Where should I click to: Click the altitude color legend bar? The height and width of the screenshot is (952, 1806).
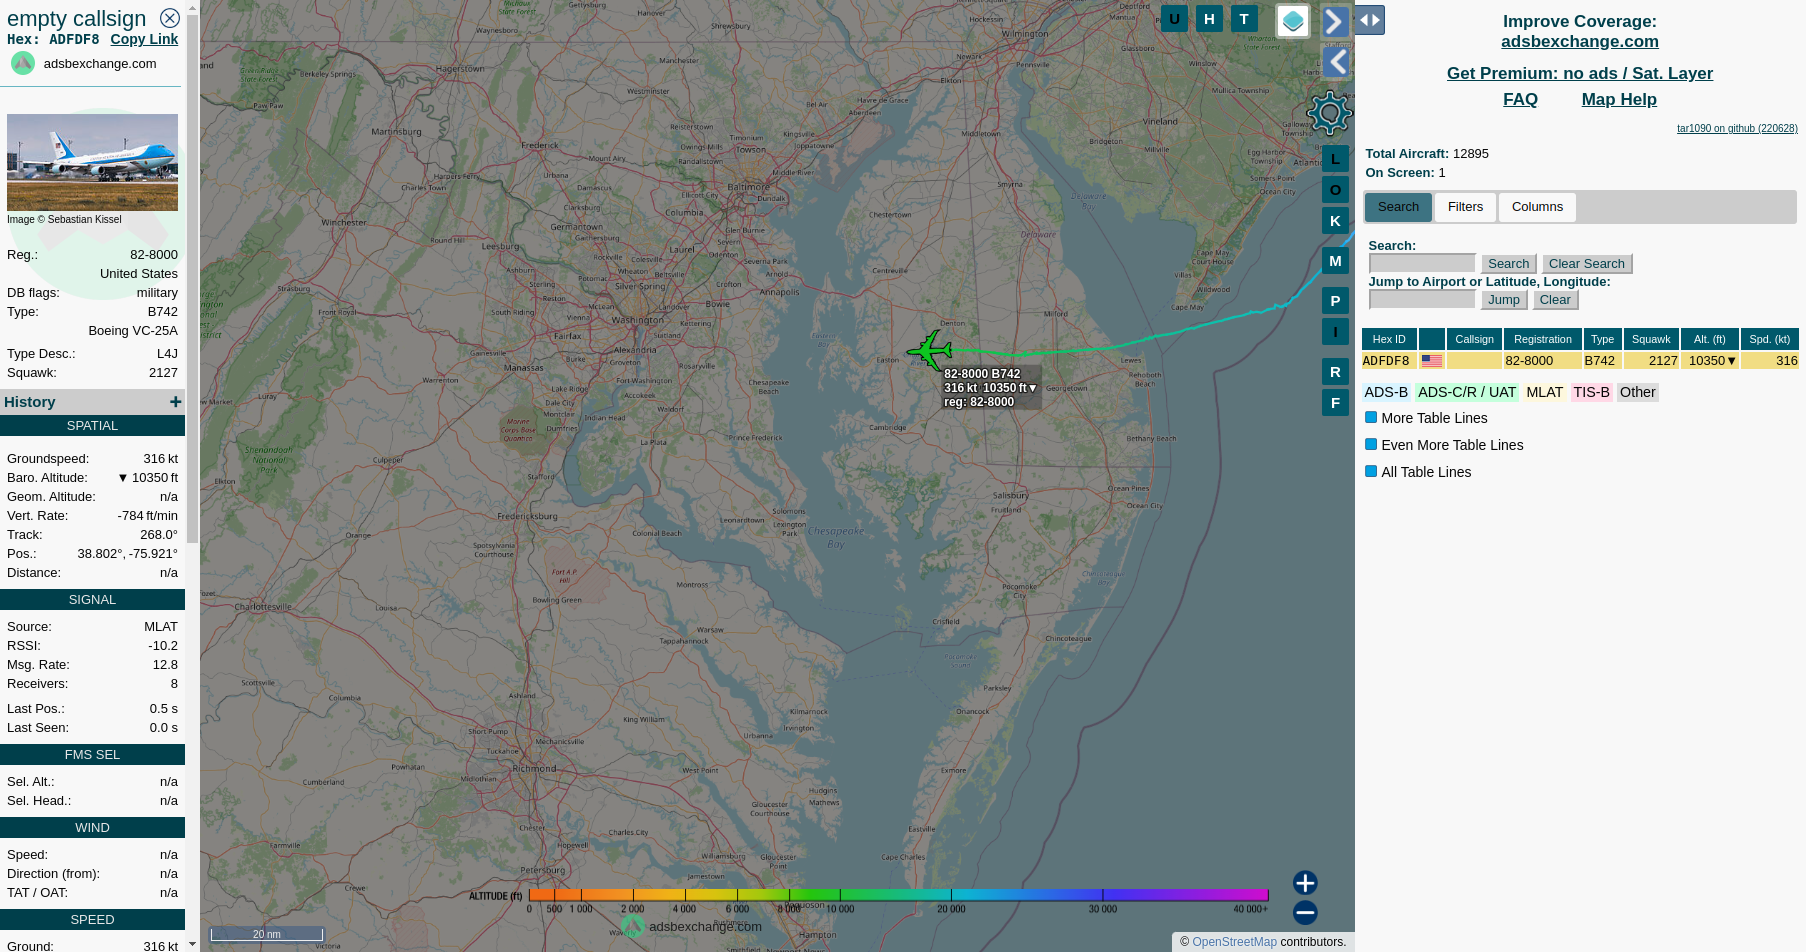(x=898, y=895)
